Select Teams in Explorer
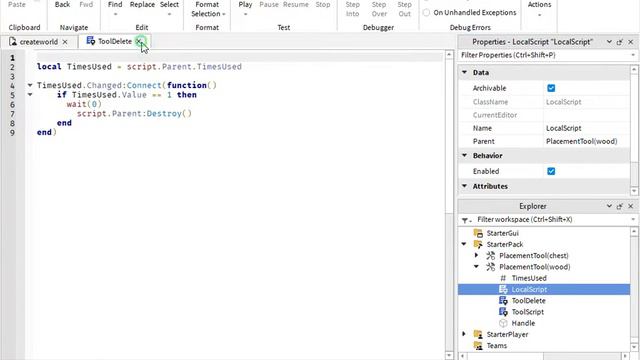The width and height of the screenshot is (640, 360). point(497,346)
